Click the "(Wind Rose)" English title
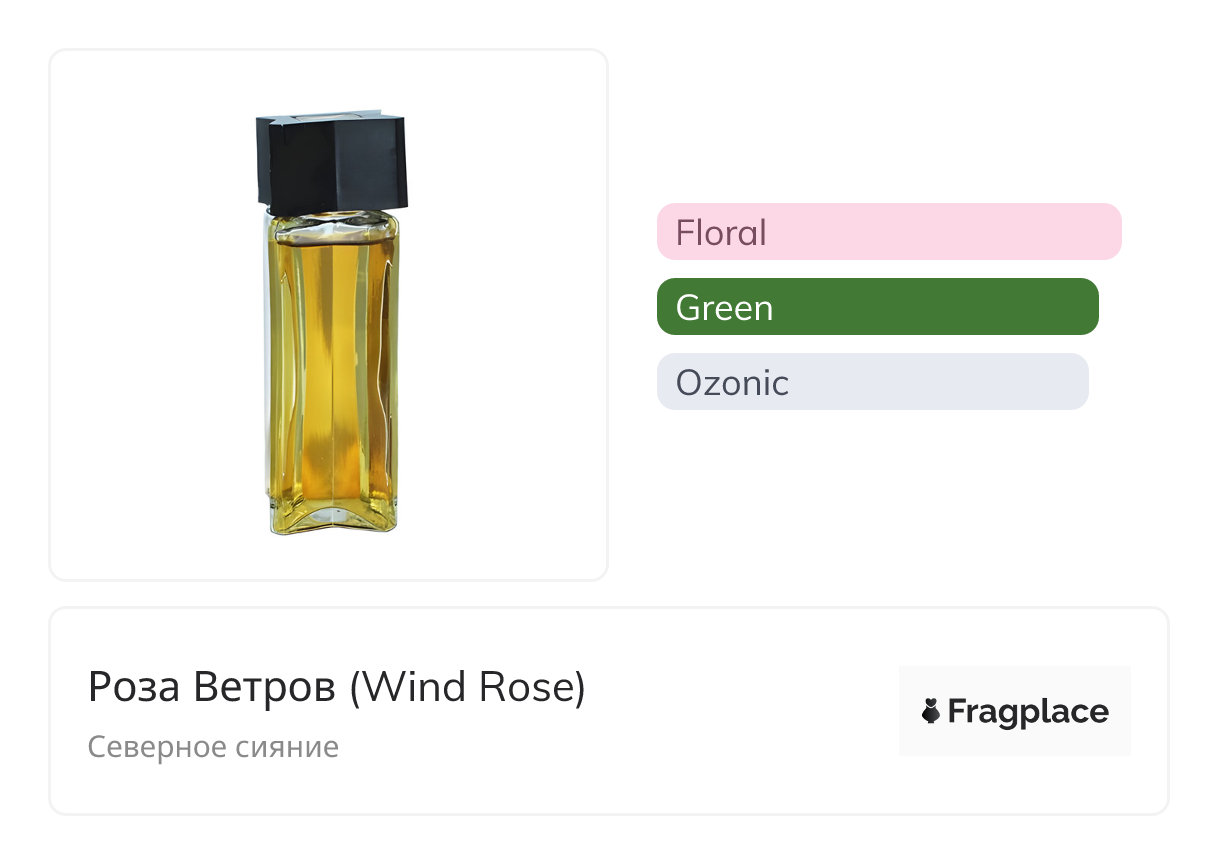The height and width of the screenshot is (864, 1218). point(467,687)
